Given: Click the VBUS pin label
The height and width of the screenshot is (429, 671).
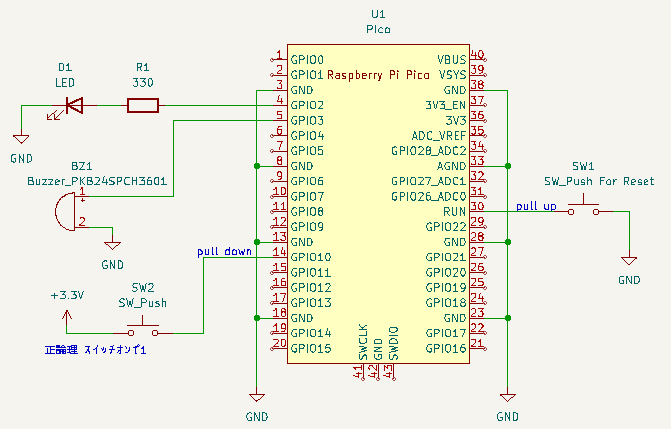Looking at the screenshot, I should pyautogui.click(x=452, y=60).
